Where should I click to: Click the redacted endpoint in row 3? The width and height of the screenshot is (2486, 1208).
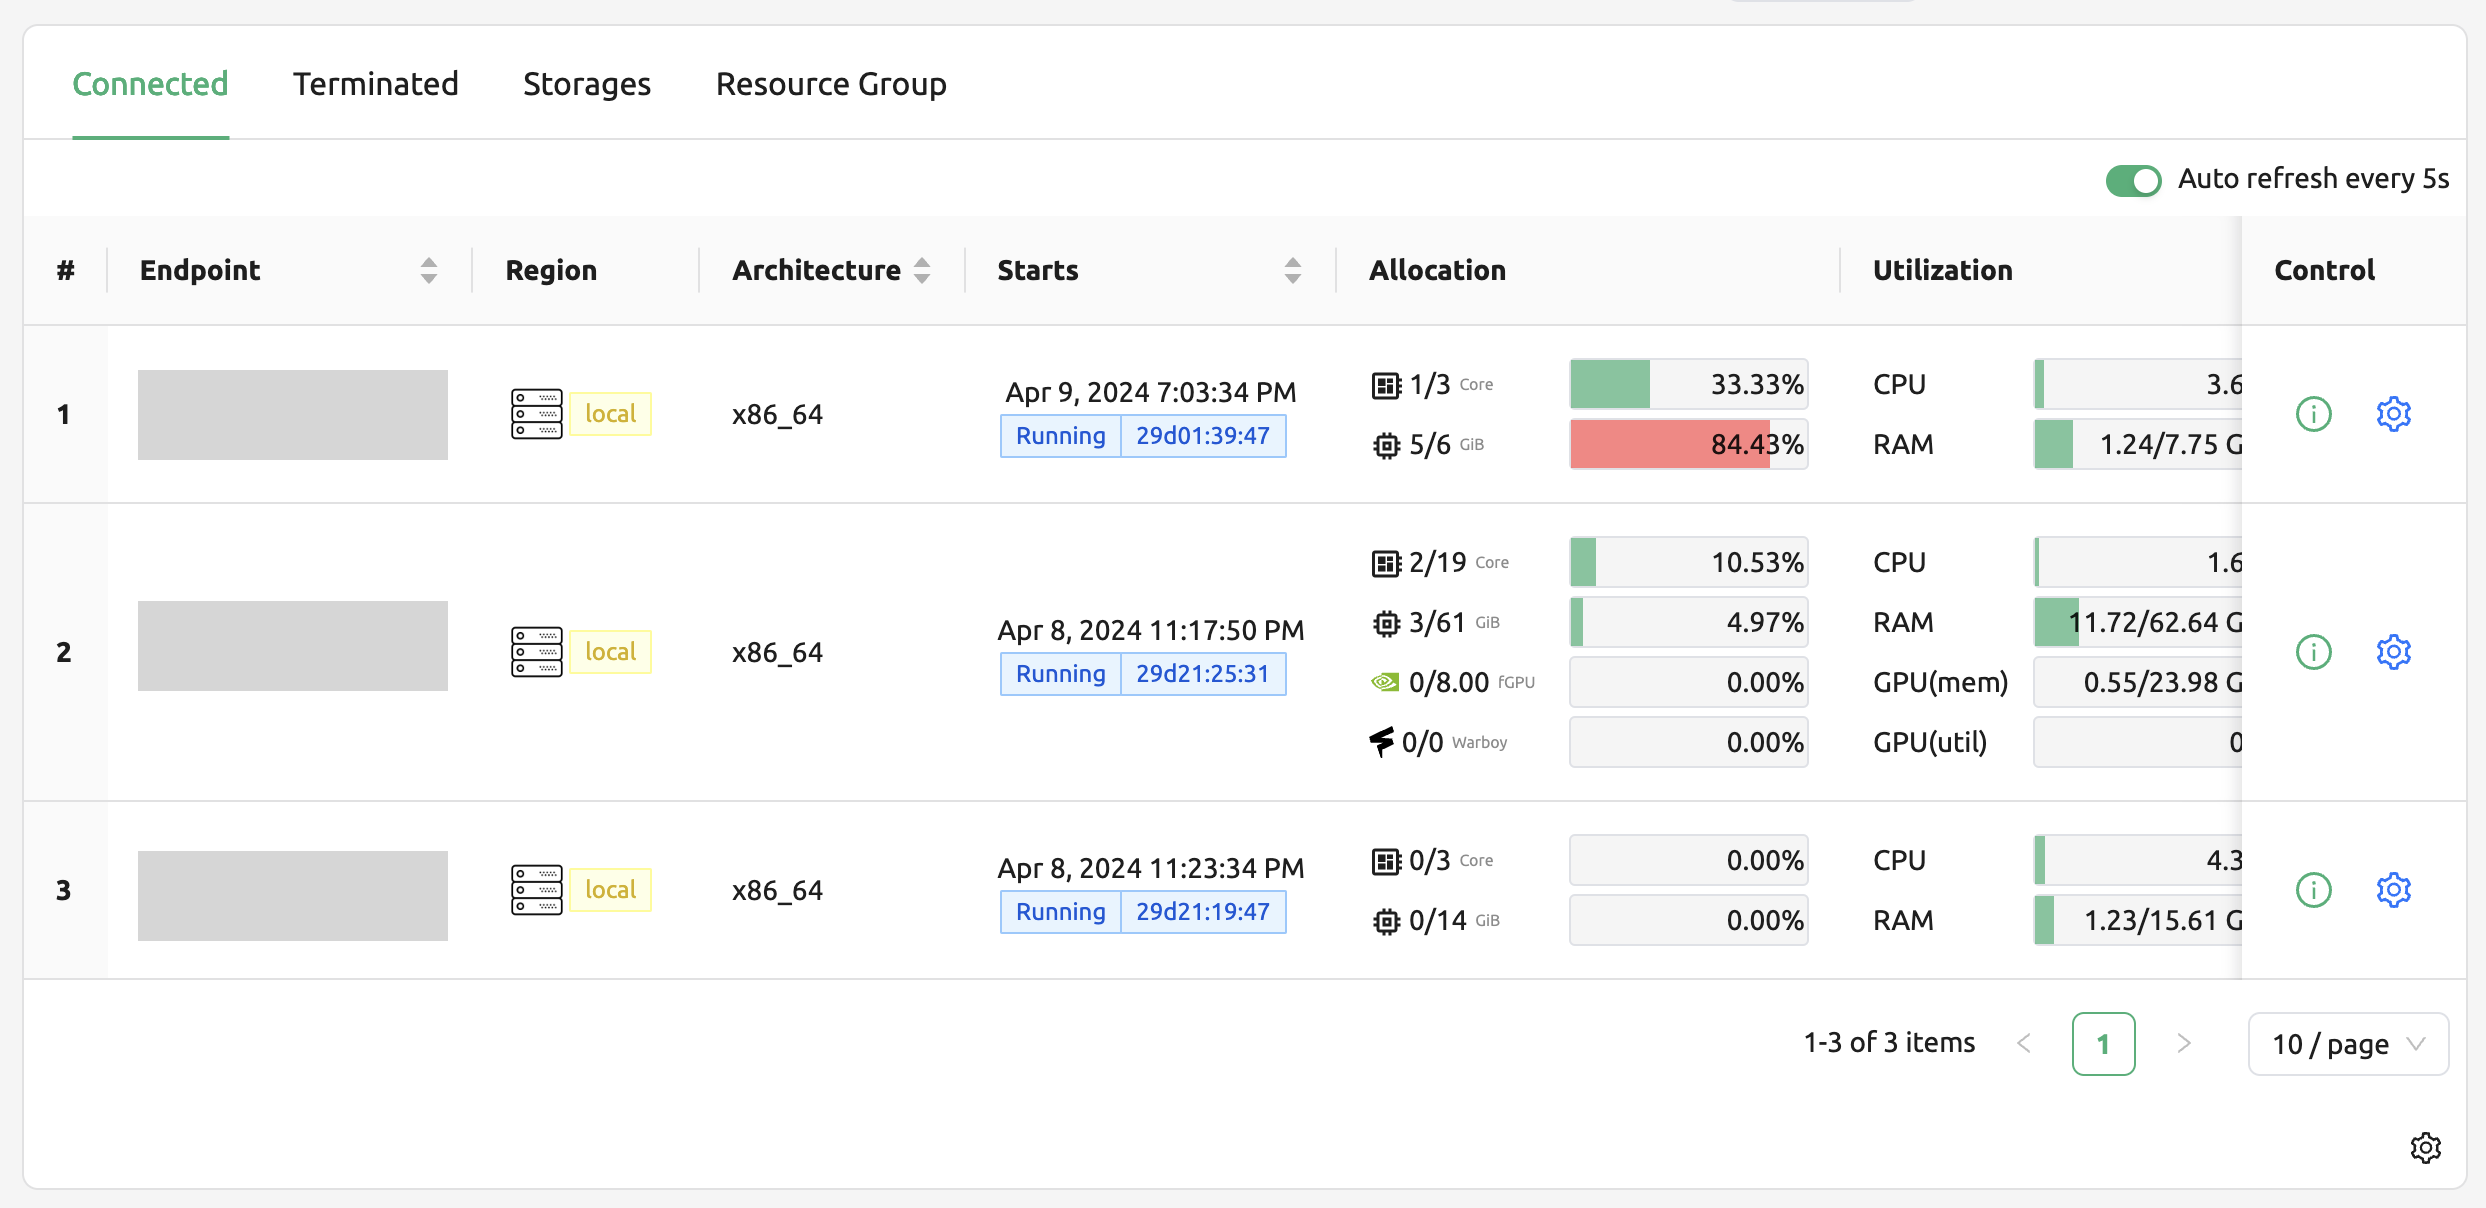pos(293,896)
